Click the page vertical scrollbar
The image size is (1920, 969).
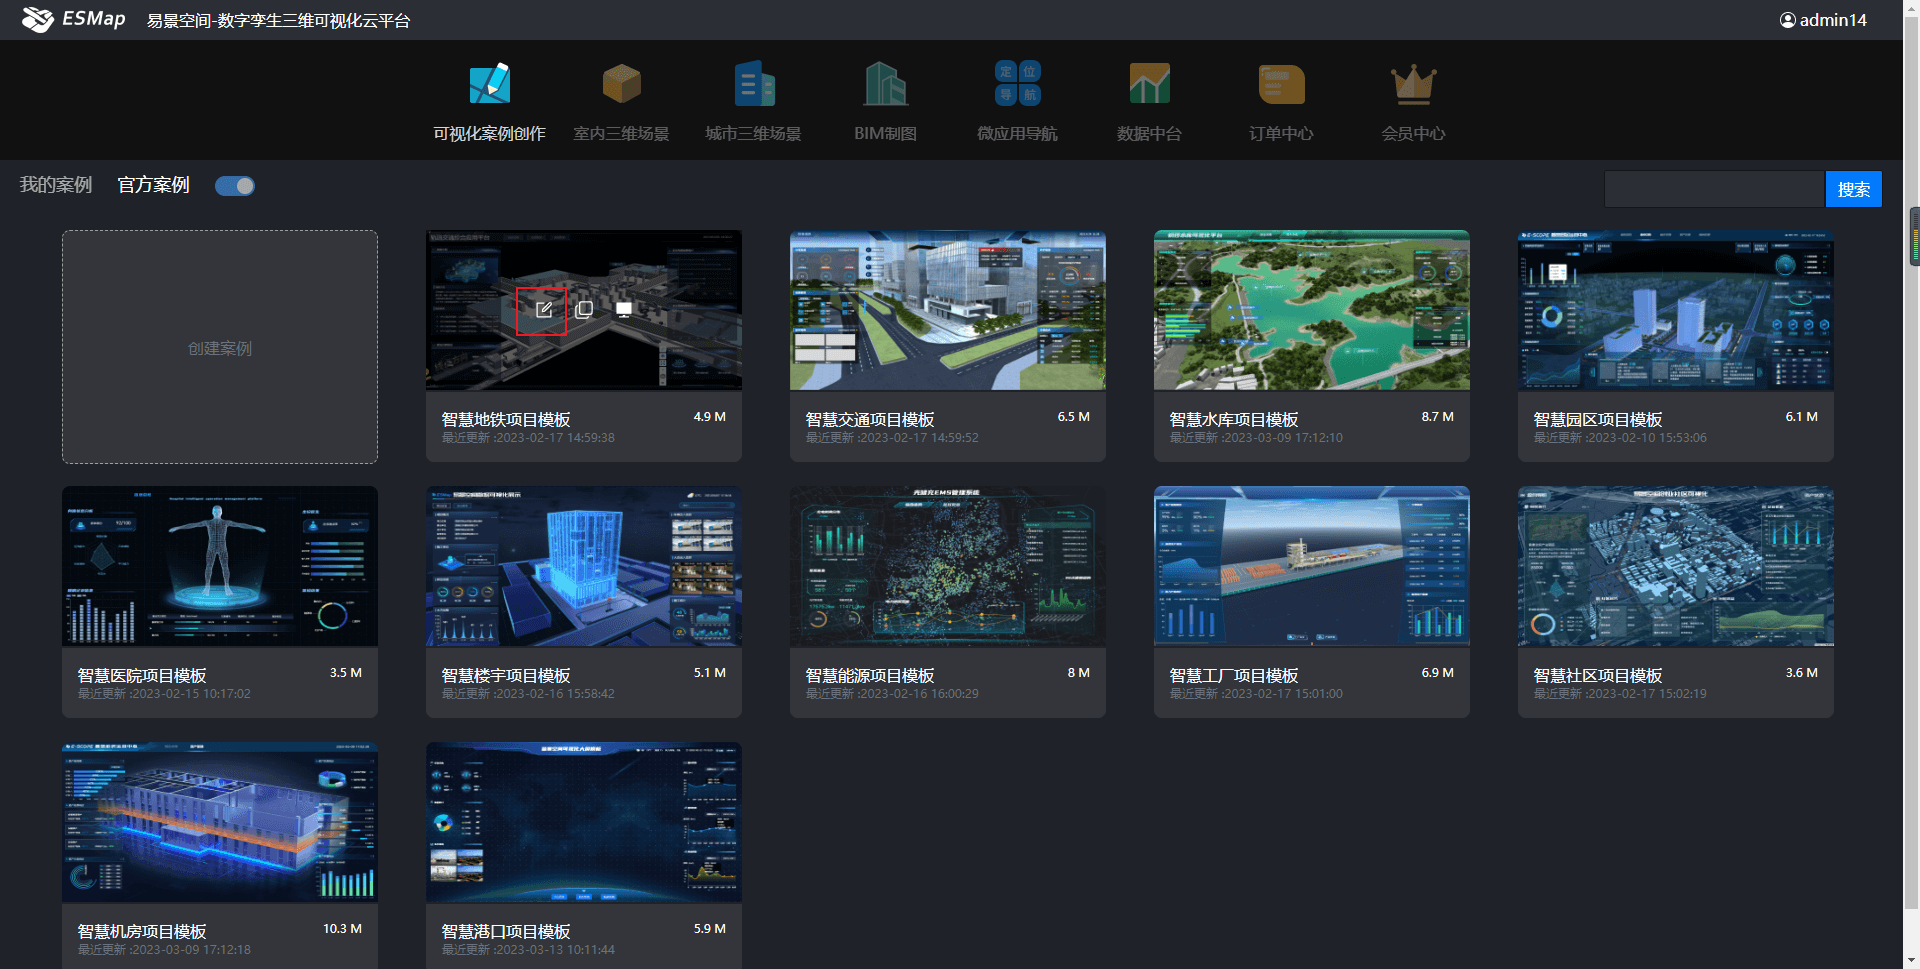(1913, 236)
